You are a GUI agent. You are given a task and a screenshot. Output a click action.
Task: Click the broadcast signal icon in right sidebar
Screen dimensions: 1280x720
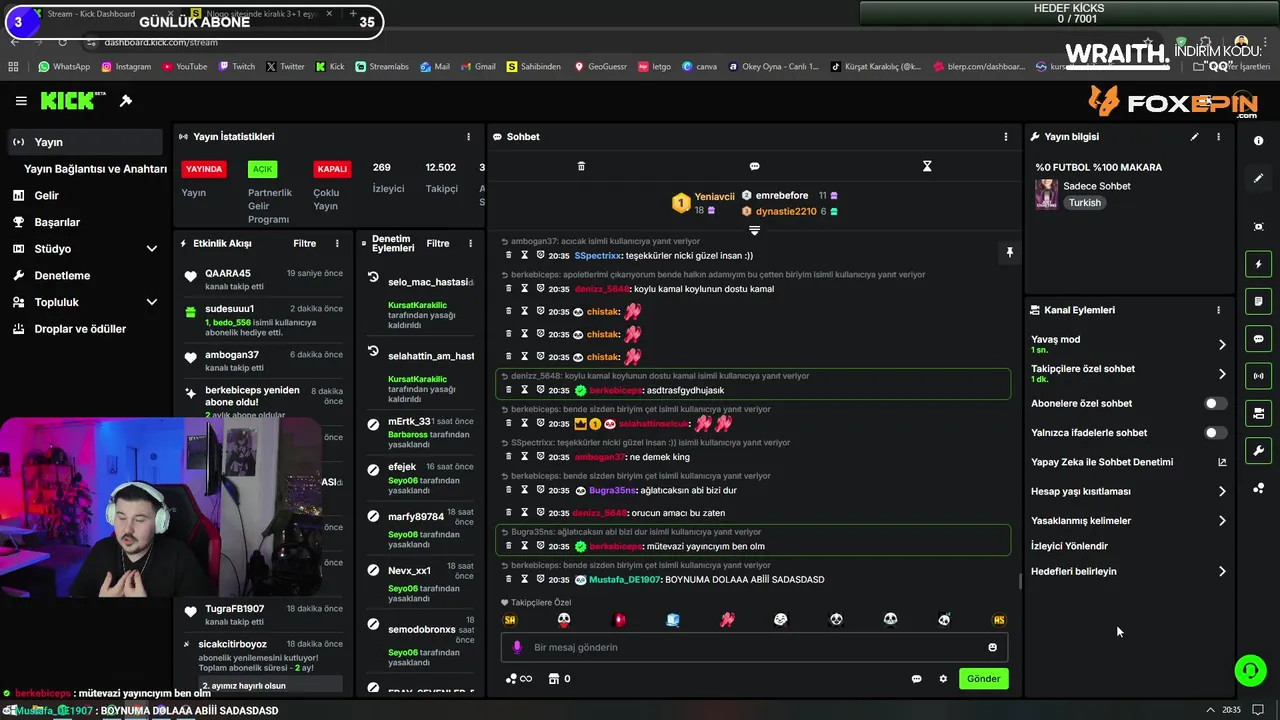pos(1258,376)
